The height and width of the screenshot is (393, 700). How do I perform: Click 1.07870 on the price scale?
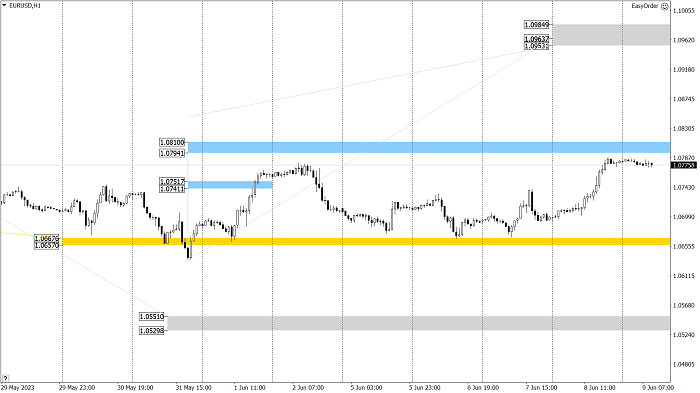point(684,158)
